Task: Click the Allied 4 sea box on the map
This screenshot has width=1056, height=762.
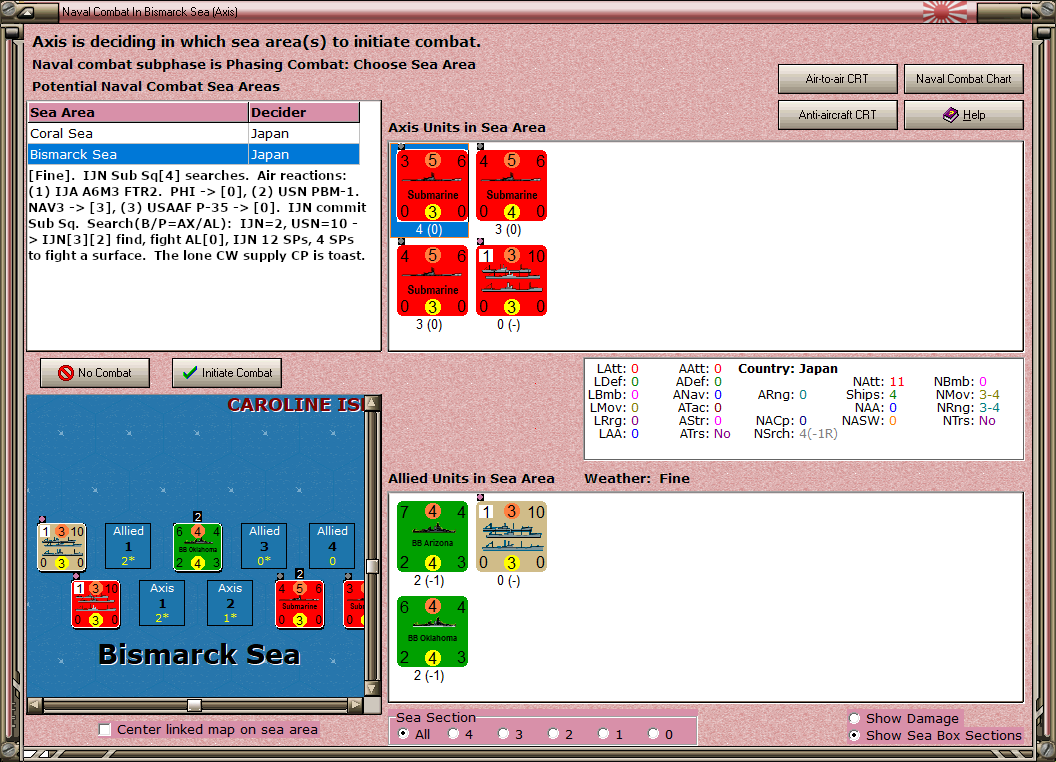Action: 332,546
